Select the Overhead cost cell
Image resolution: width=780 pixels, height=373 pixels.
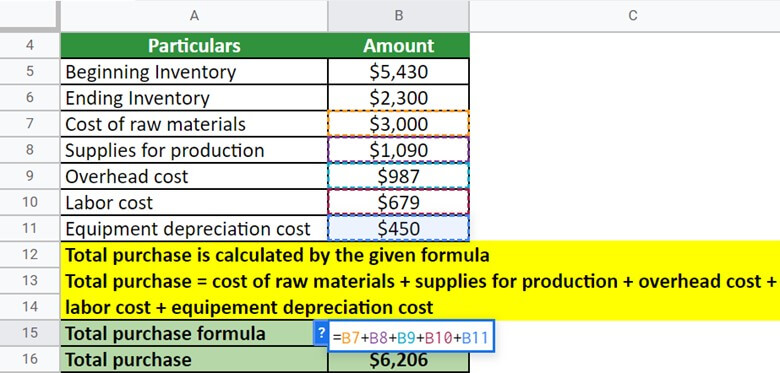click(x=194, y=176)
